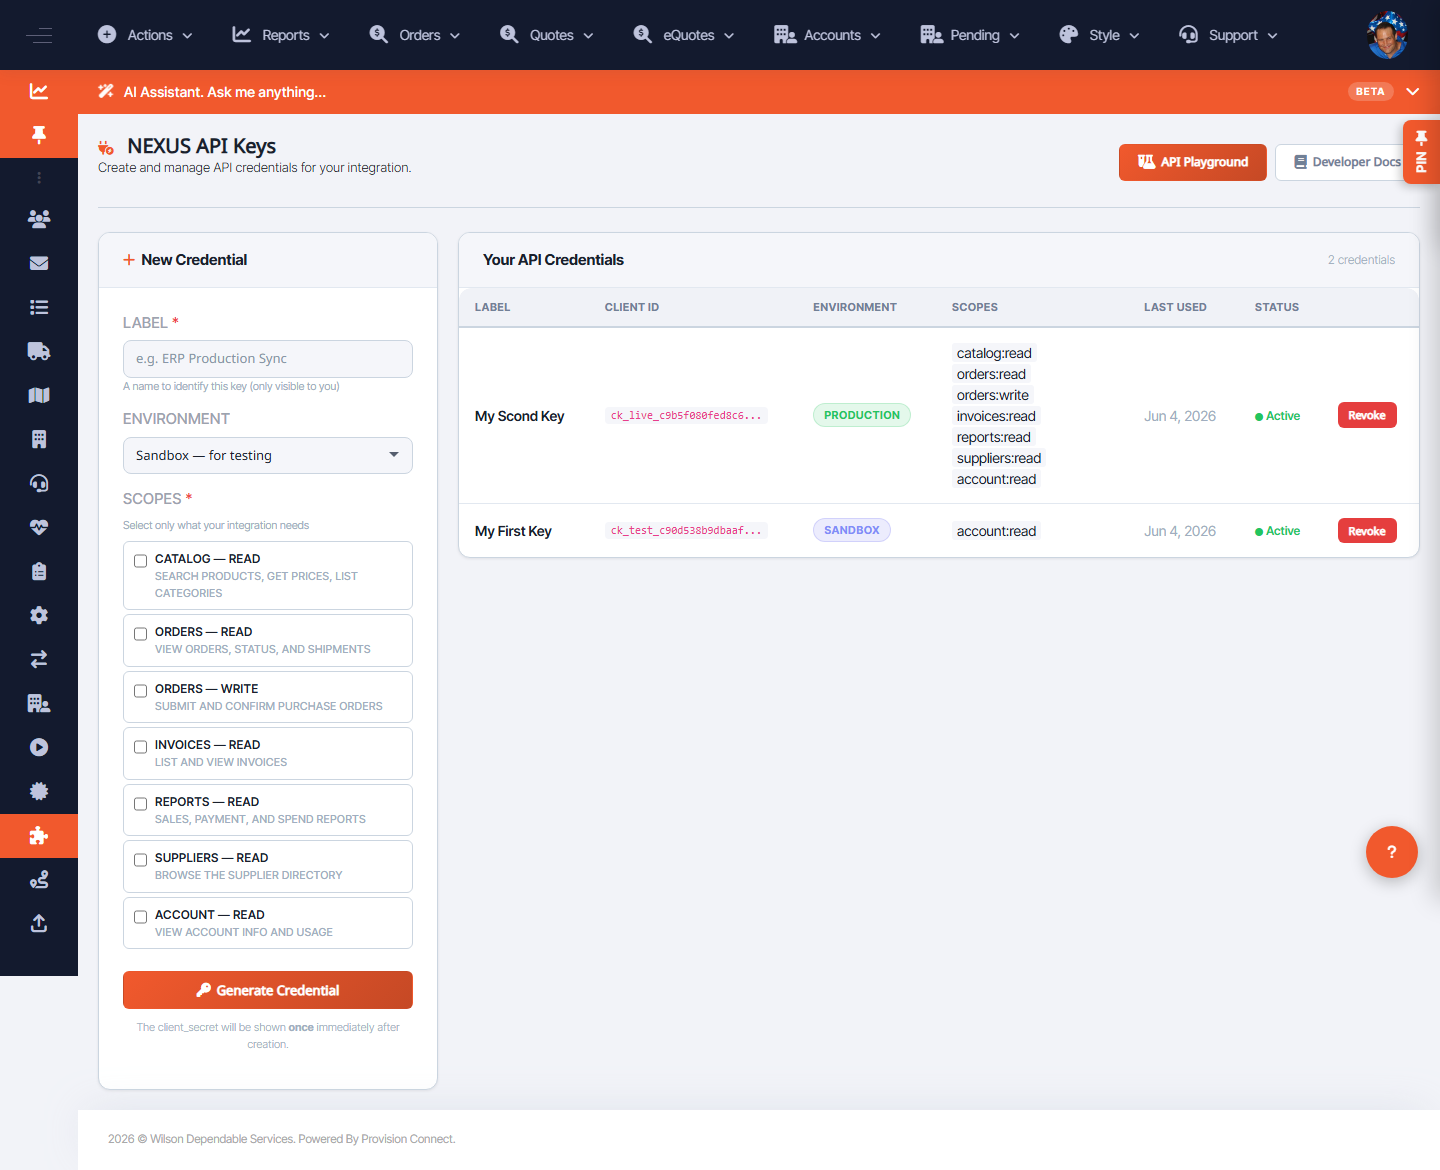Click the pin icon in sidebar
This screenshot has height=1170, width=1440.
(39, 135)
